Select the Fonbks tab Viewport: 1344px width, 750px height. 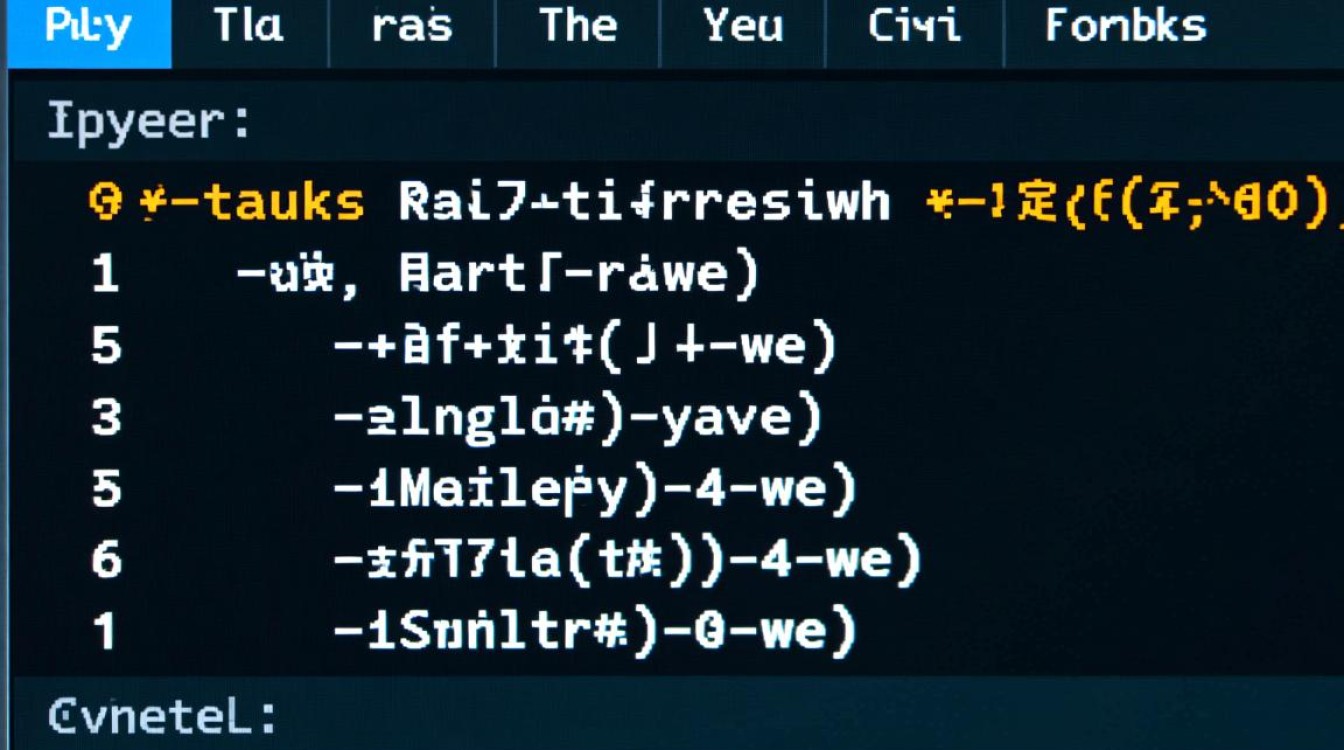[x=1125, y=27]
